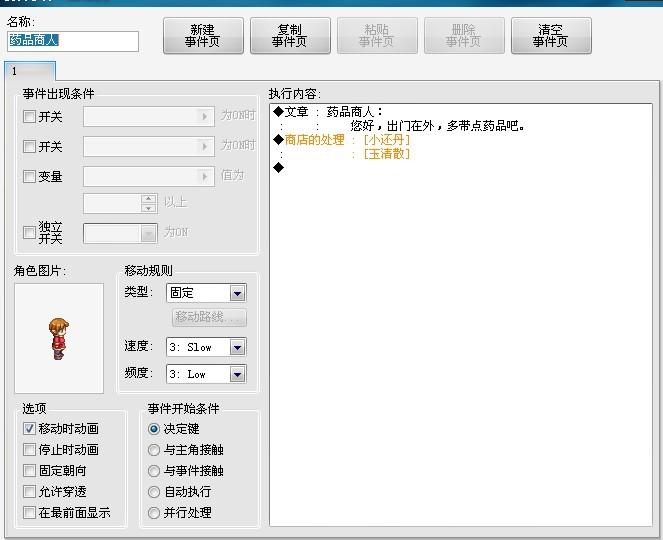Viewport: 663px width, 540px height.
Task: Click the 清空事件页 button
Action: [551, 36]
